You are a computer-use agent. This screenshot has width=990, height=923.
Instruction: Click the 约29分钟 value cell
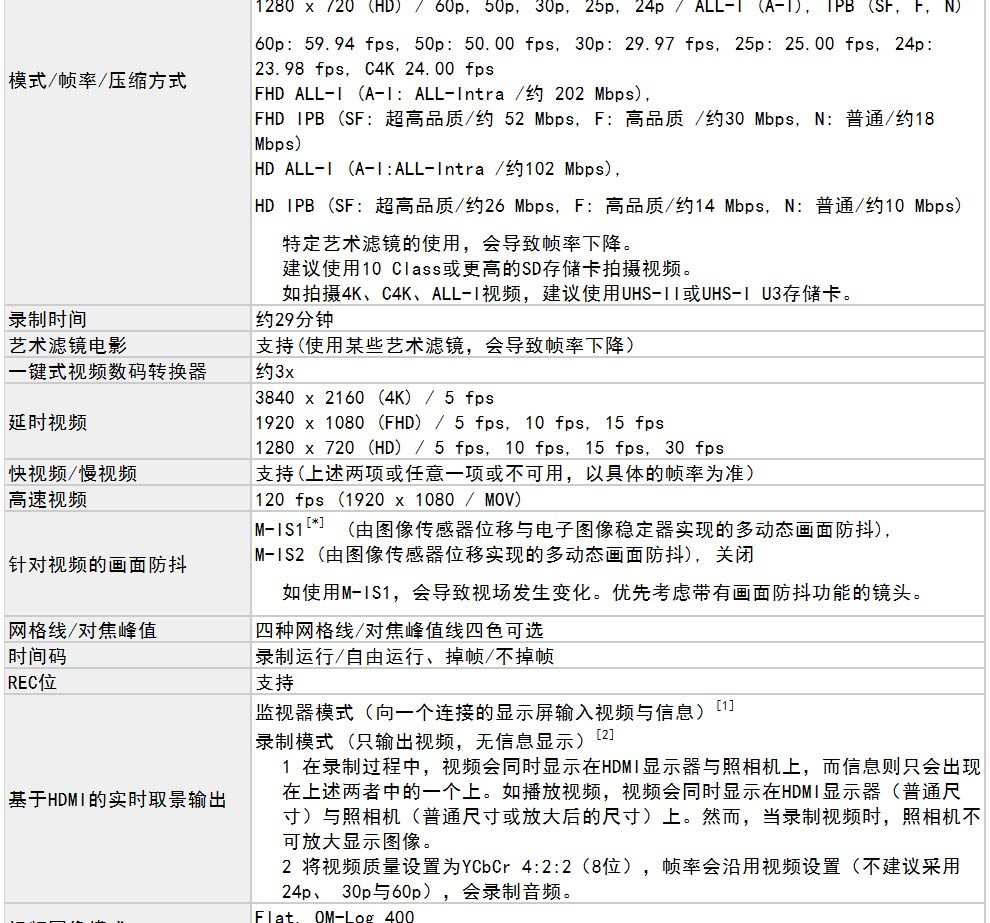[x=294, y=319]
